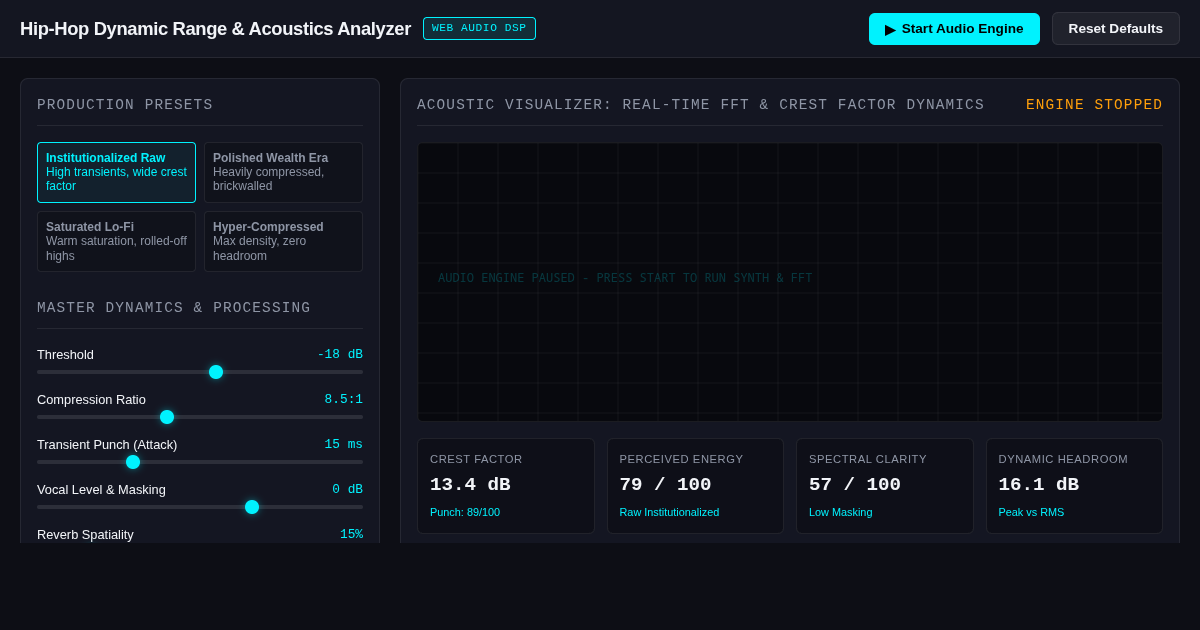
Task: Click the 0 dB vocal level value
Action: pos(347,489)
